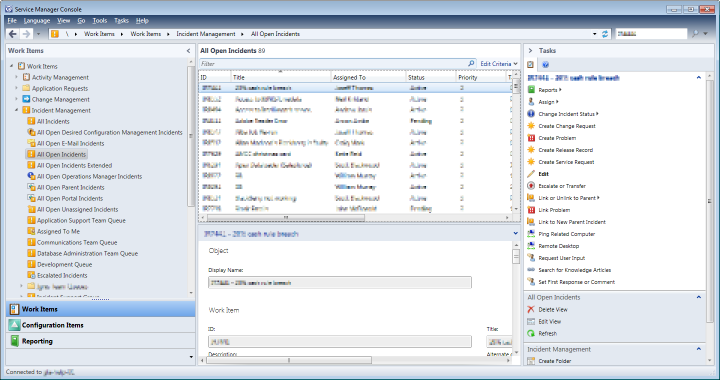Click the Request User Input icon
Image resolution: width=720 pixels, height=380 pixels.
coord(531,258)
